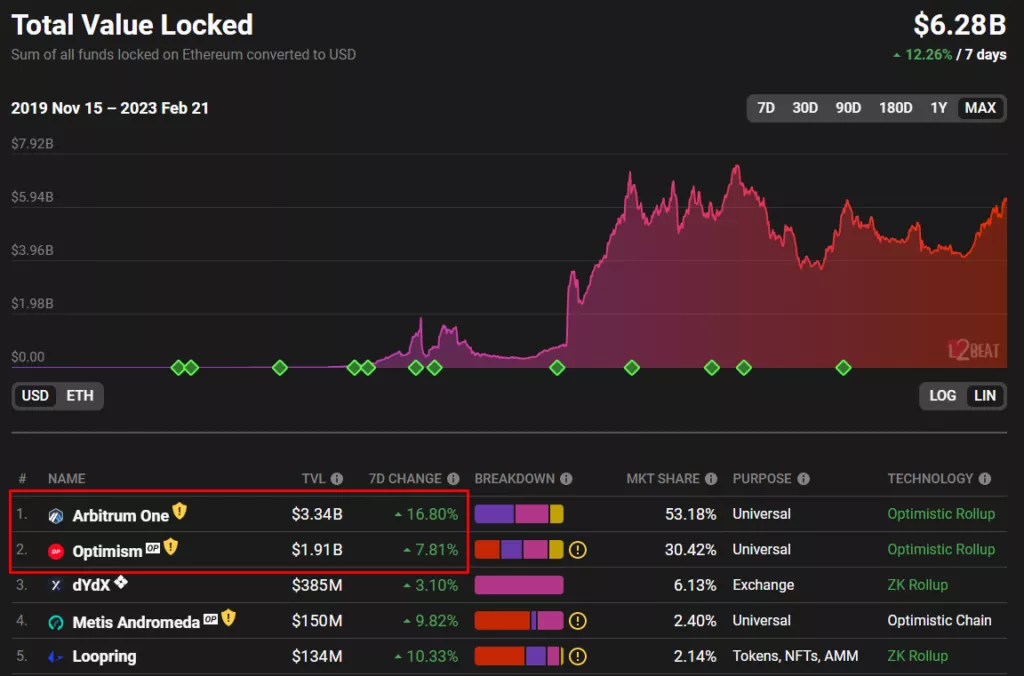Image resolution: width=1024 pixels, height=676 pixels.
Task: Click the $1.91B TVL value
Action: 317,550
